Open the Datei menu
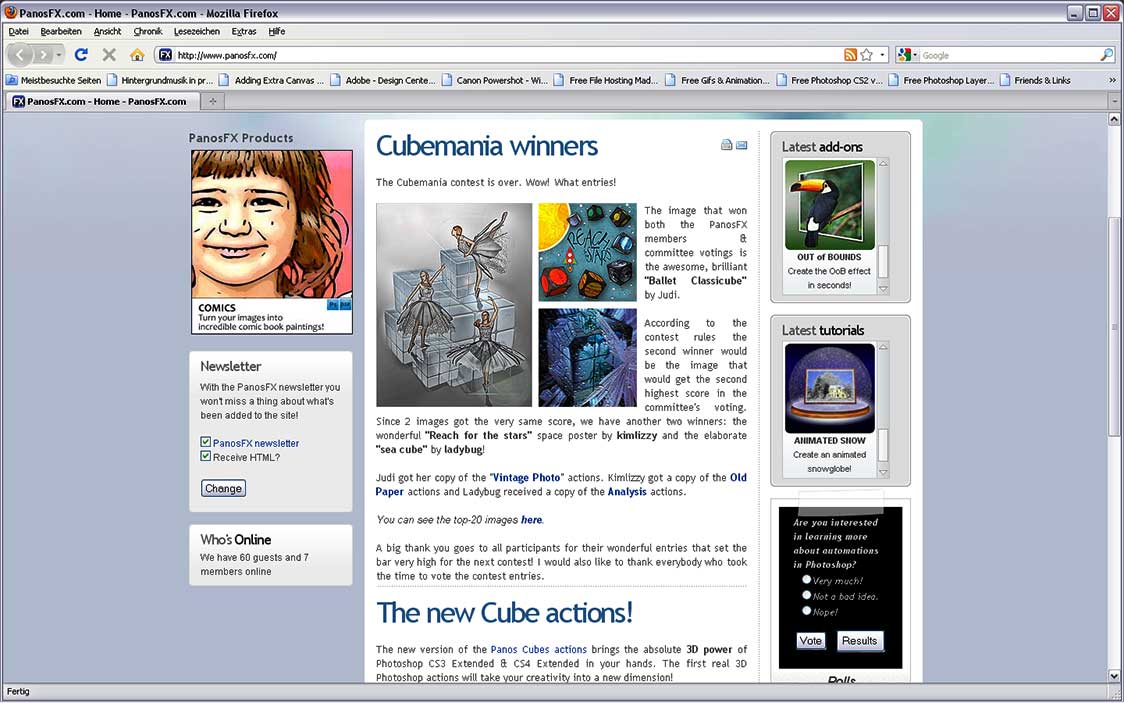The height and width of the screenshot is (703, 1124). 19,32
